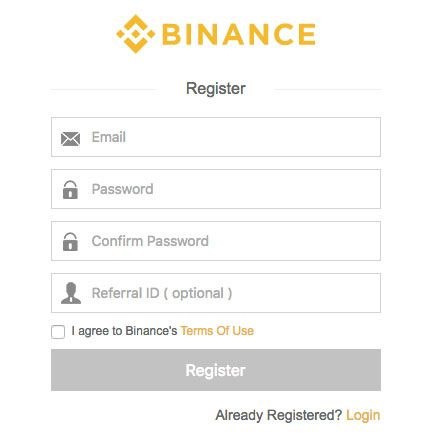Click the person silhouette icon for Referral ID
Image resolution: width=434 pixels, height=443 pixels.
(71, 293)
